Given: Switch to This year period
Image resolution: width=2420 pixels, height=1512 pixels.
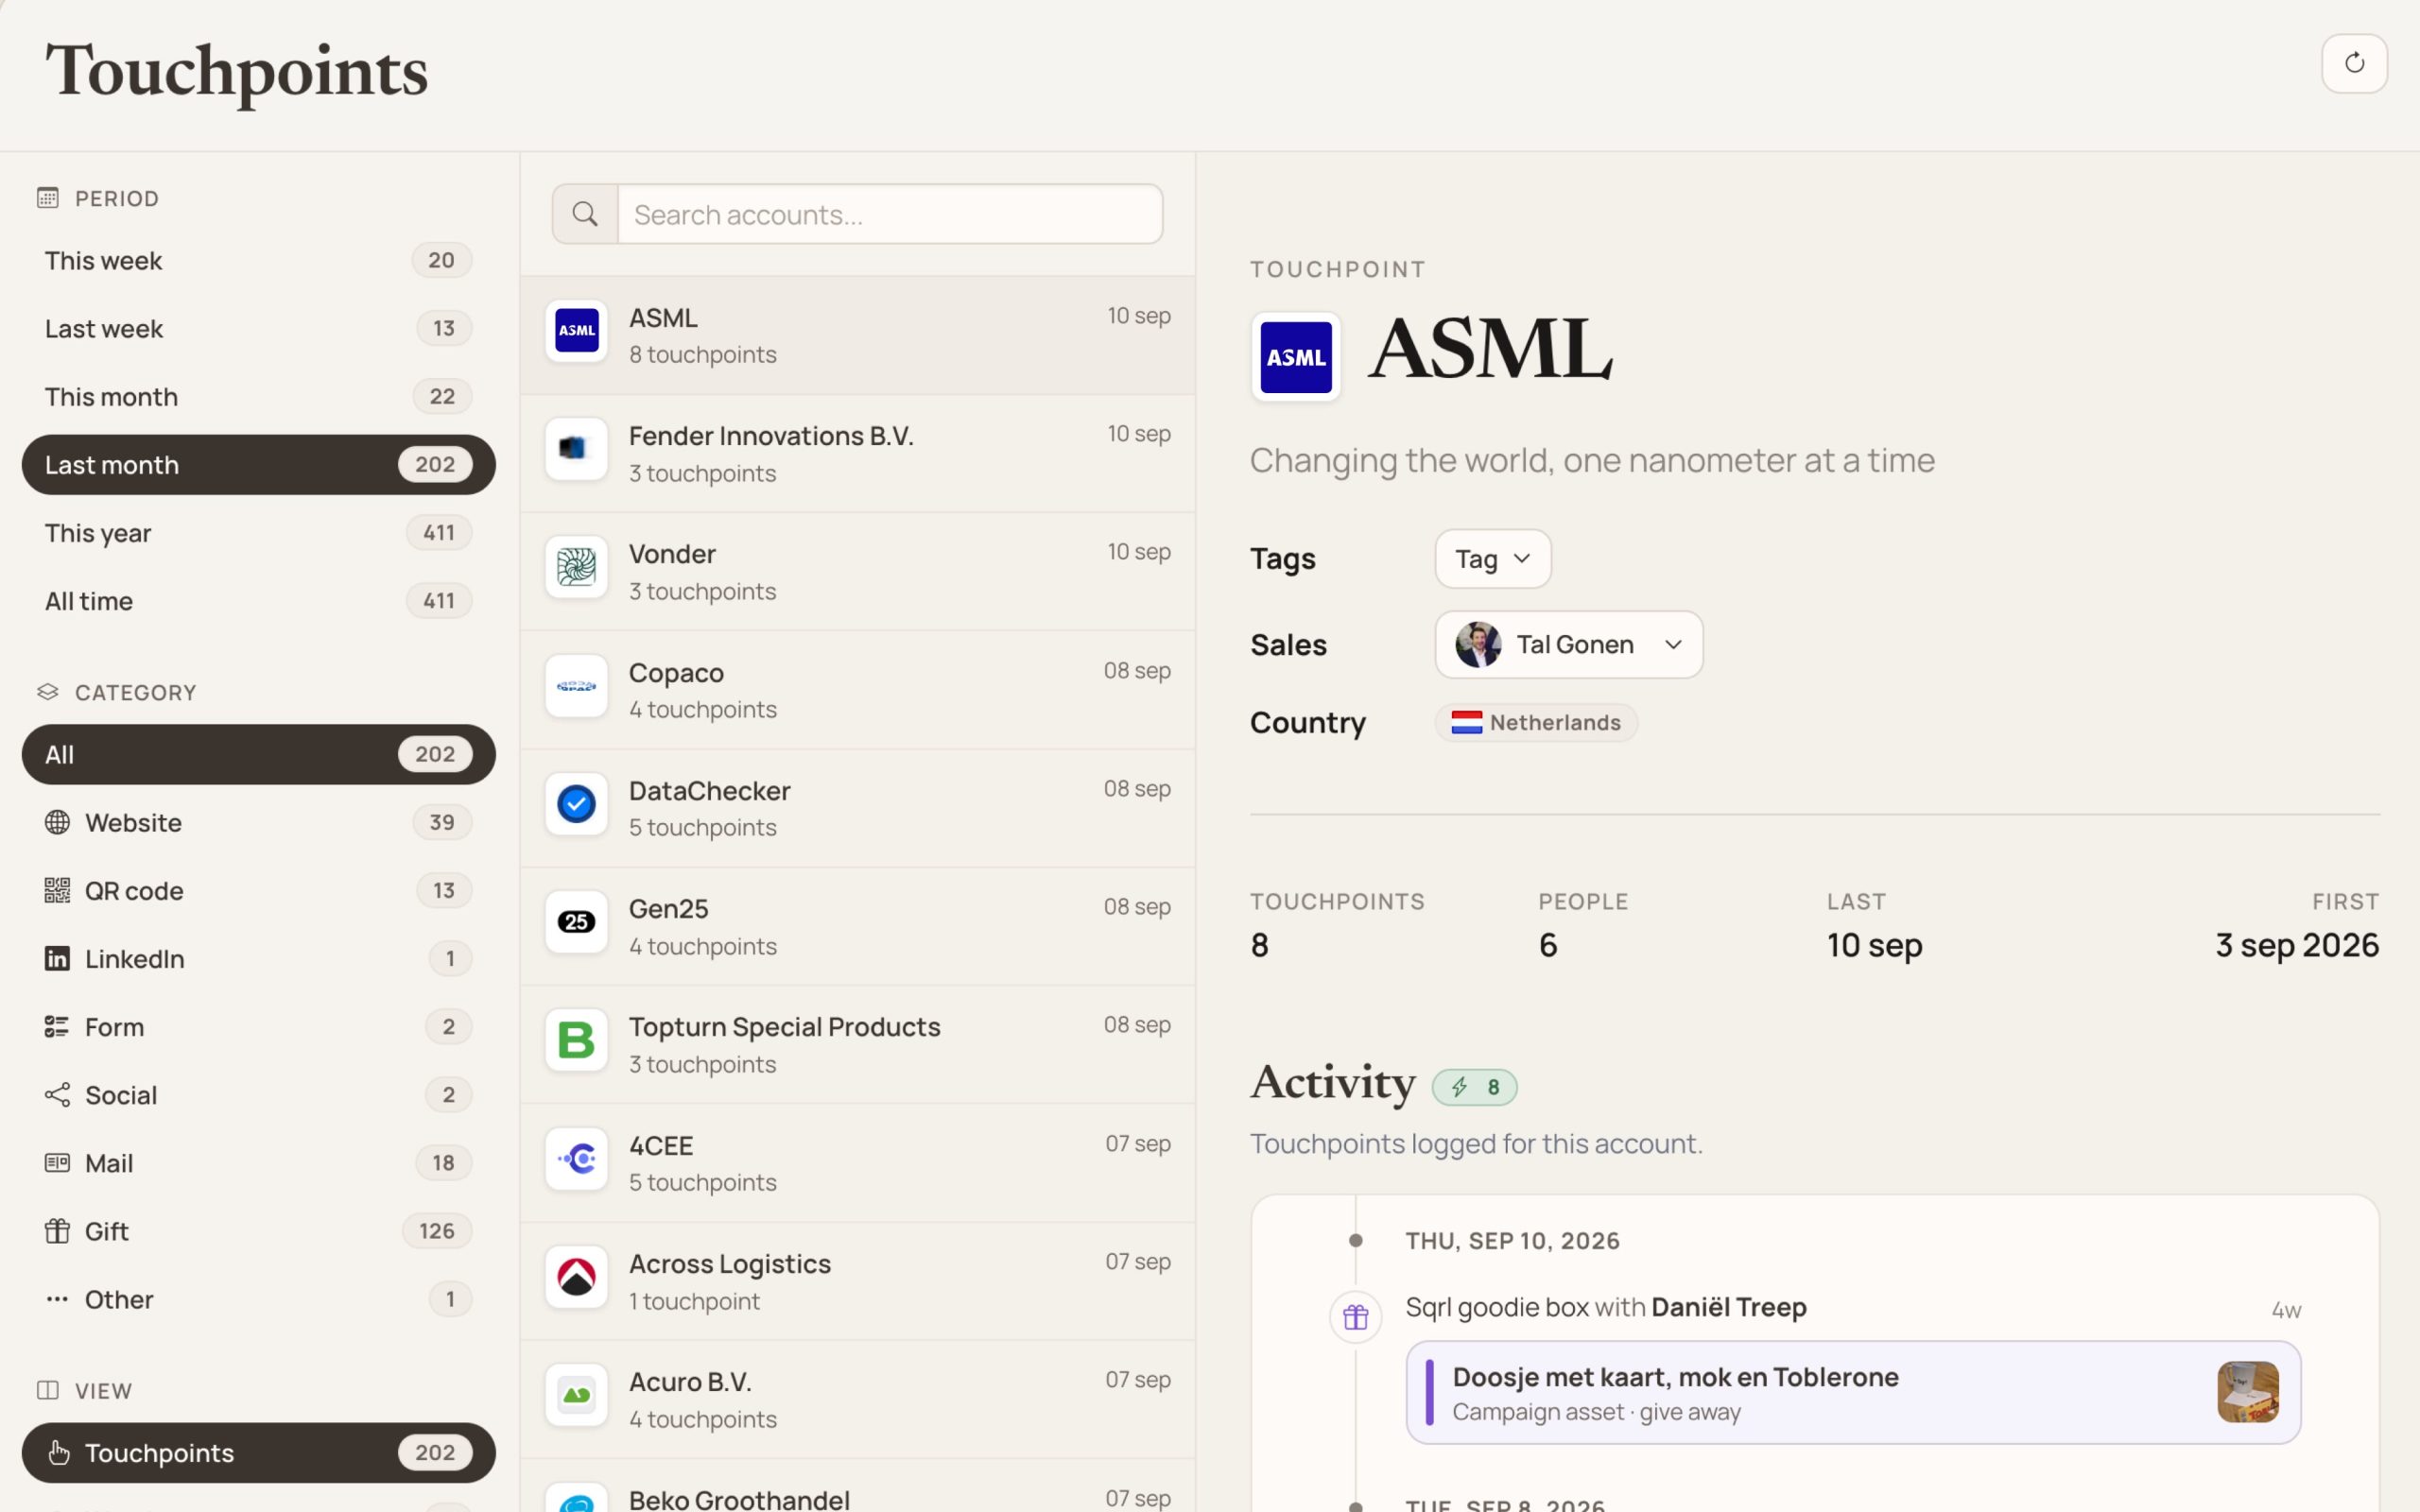Looking at the screenshot, I should click(x=258, y=532).
